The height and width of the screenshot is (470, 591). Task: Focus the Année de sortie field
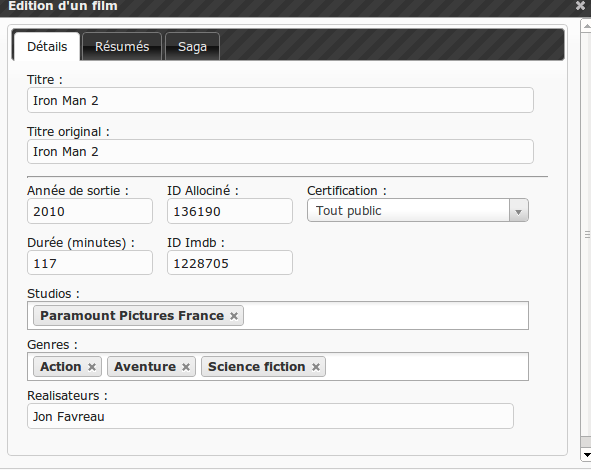[x=90, y=211]
